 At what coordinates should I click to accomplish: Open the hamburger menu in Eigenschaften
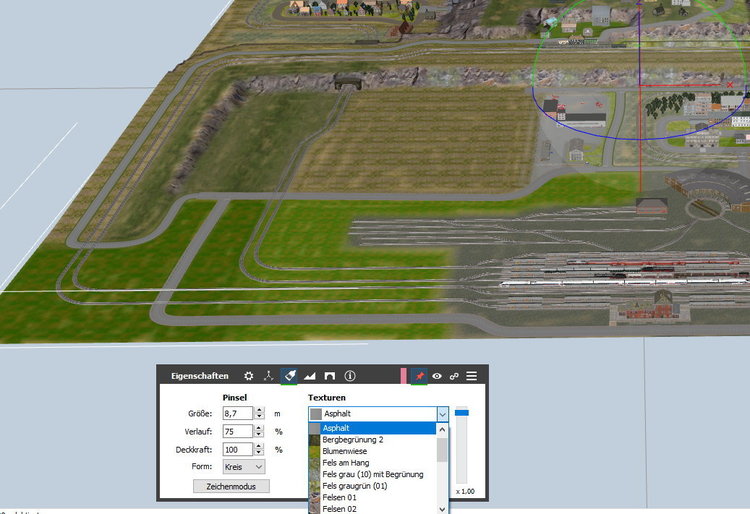pos(472,376)
